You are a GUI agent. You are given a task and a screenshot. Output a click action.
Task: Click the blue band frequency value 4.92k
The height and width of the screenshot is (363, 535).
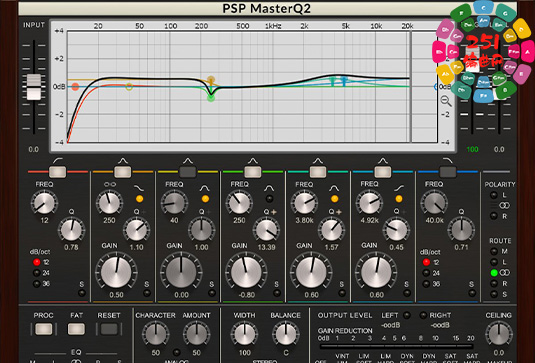coord(370,220)
